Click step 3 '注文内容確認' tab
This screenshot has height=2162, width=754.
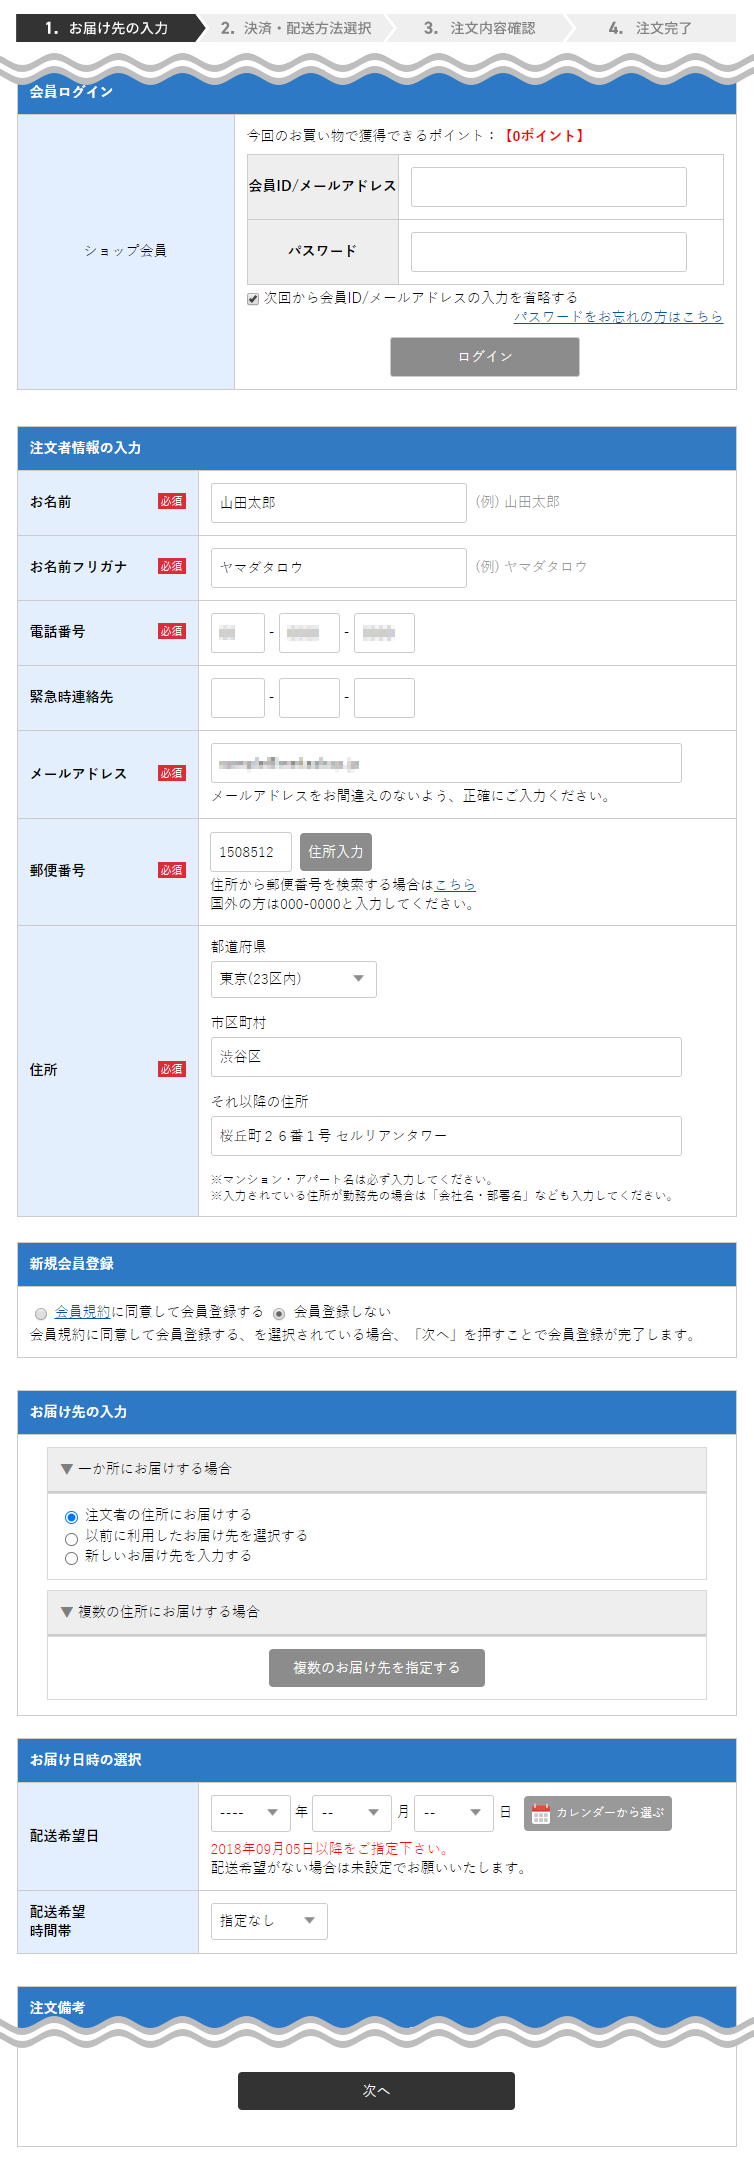click(479, 28)
